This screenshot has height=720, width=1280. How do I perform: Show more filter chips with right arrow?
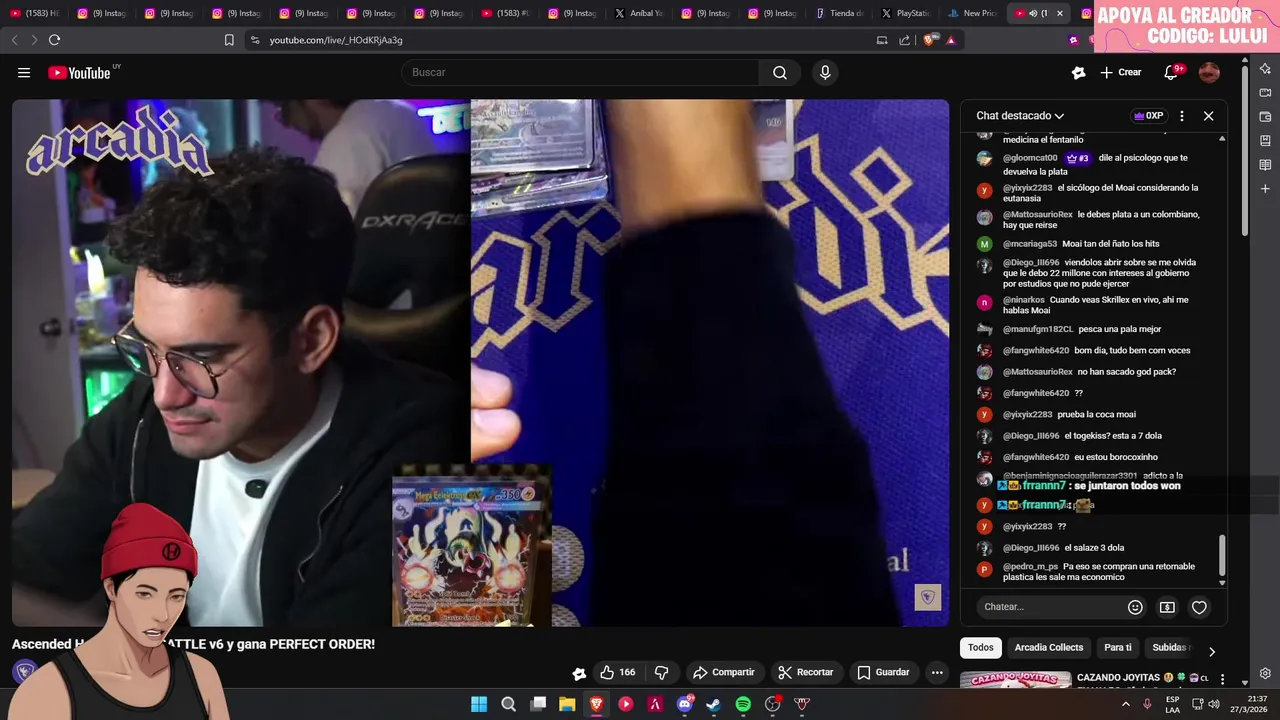1211,651
